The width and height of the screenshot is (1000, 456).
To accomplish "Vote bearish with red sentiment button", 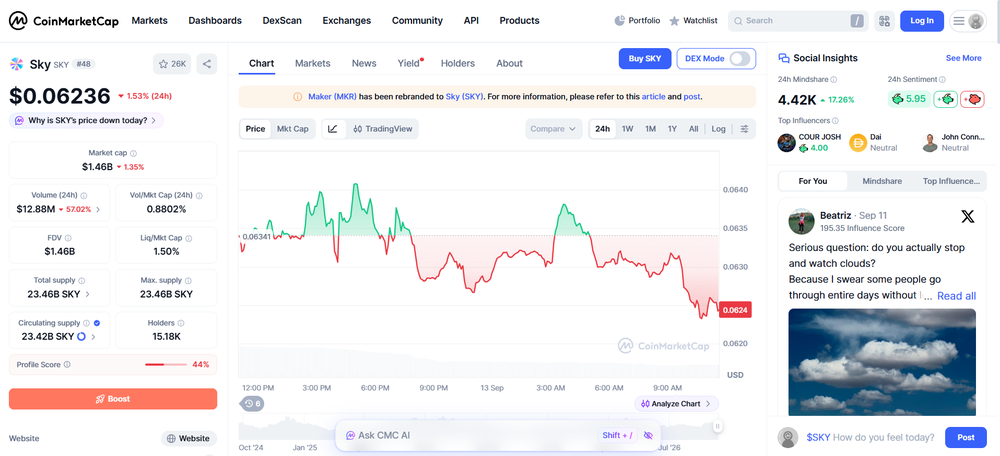I will (x=973, y=99).
